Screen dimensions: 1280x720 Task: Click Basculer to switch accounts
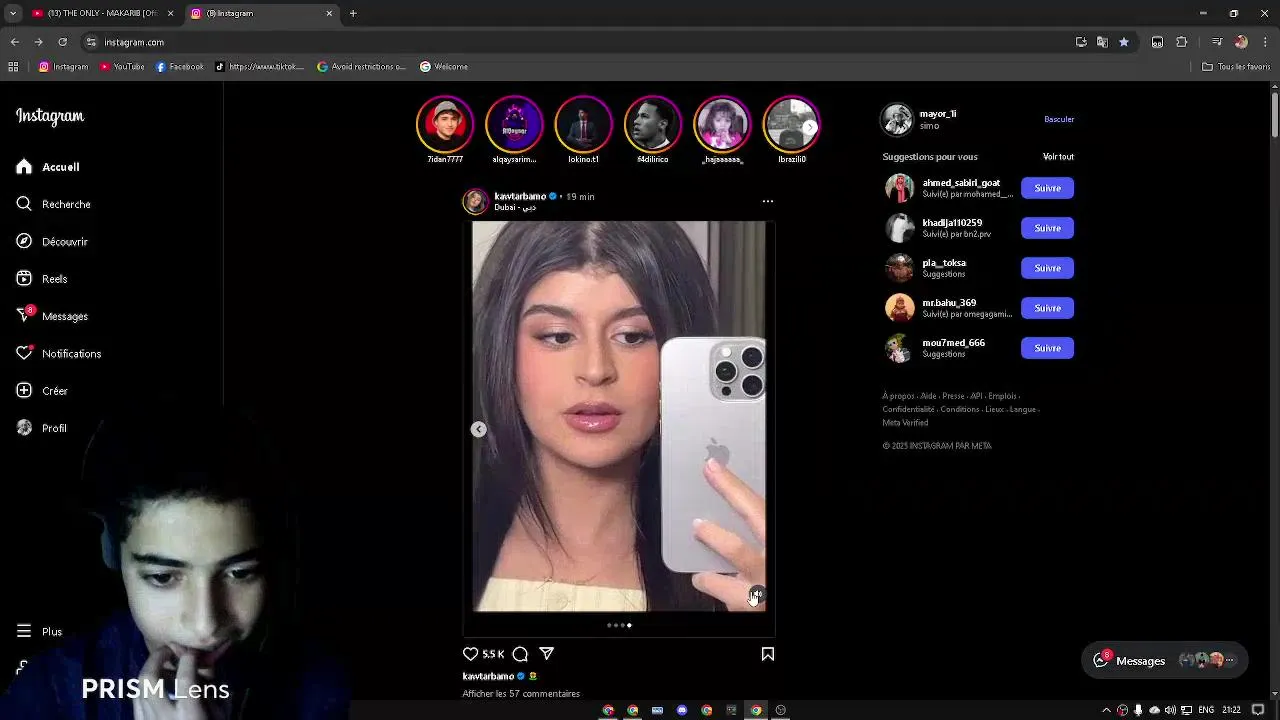point(1059,119)
